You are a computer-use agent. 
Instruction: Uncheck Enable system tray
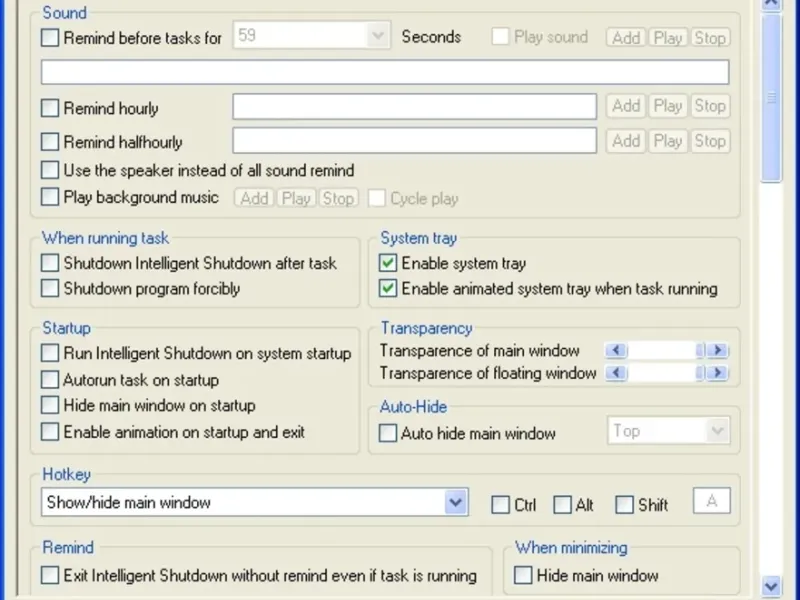[x=388, y=263]
